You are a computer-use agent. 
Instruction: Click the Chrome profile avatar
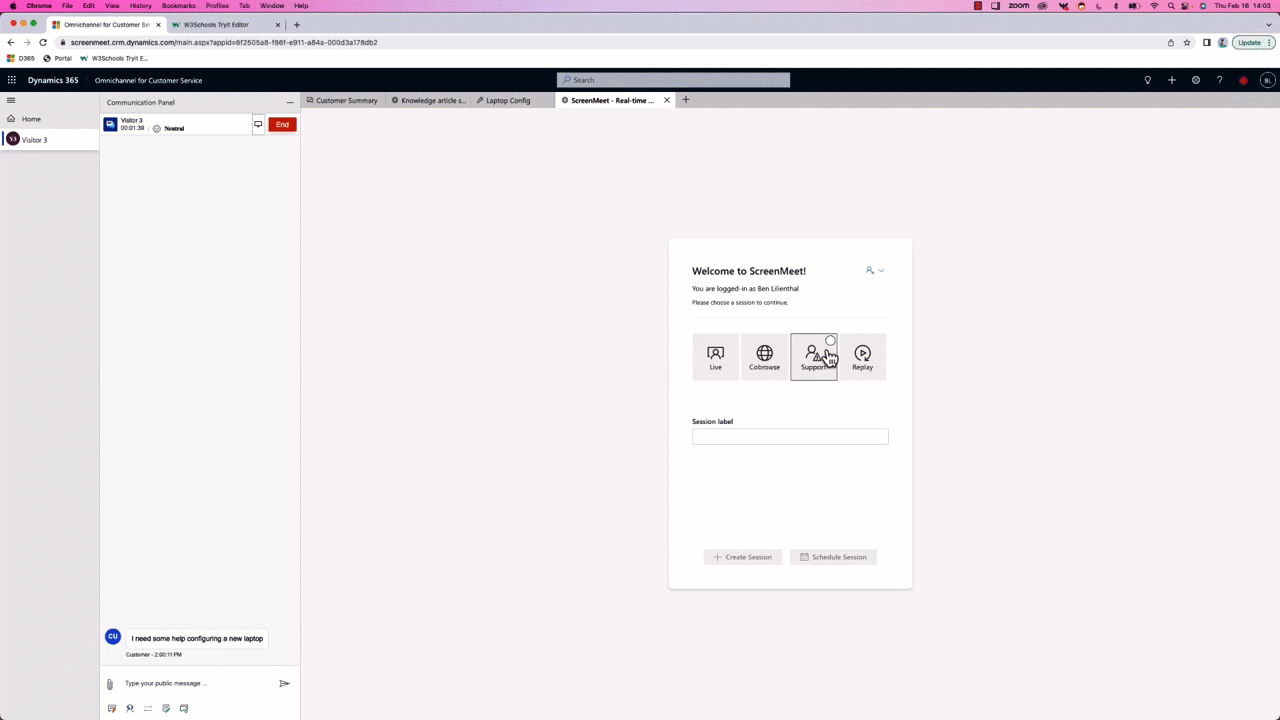coord(1223,42)
